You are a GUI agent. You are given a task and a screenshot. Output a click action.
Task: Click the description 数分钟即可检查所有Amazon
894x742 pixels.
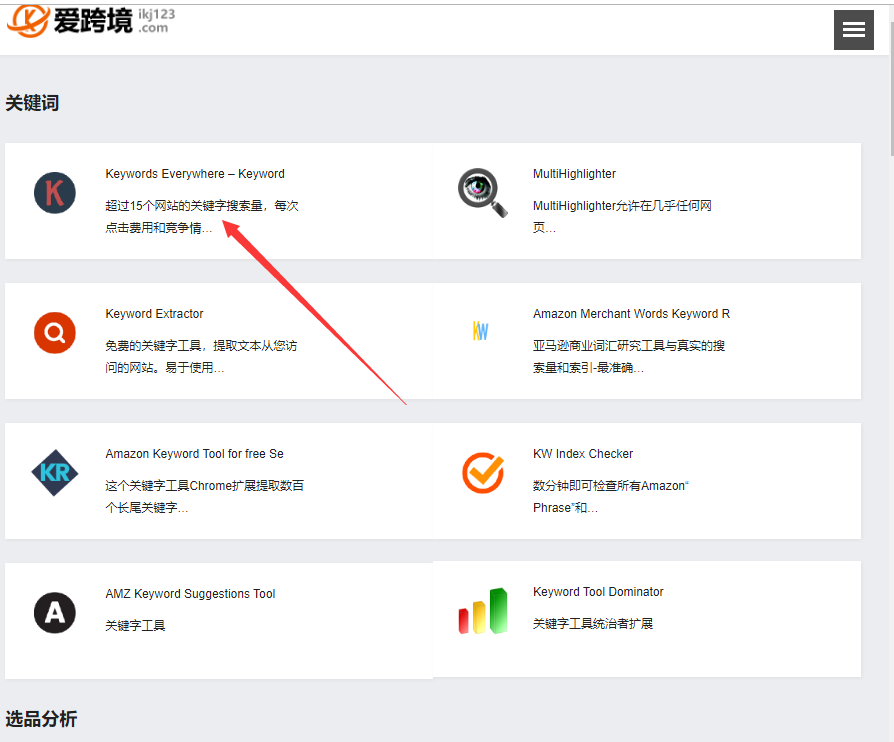click(x=611, y=497)
